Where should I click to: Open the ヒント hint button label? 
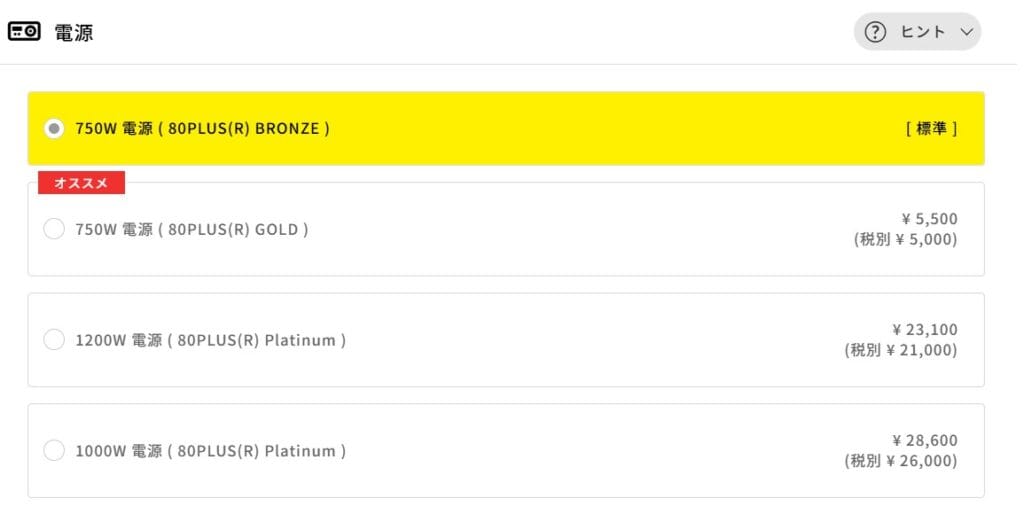click(x=923, y=32)
